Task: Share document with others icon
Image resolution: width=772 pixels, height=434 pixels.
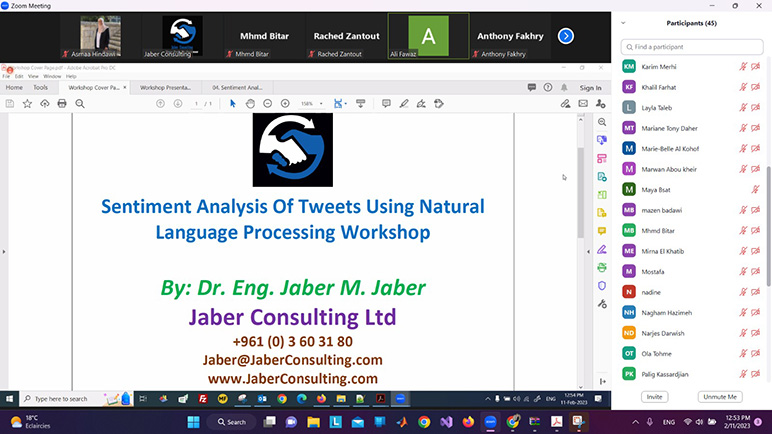Action: 601,103
